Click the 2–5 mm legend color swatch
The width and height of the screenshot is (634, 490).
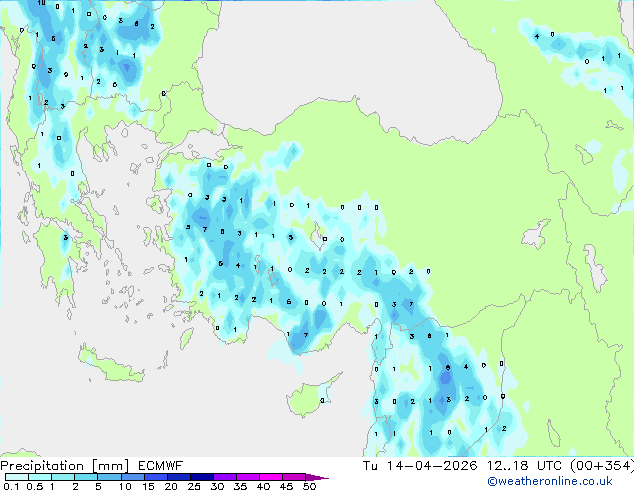86,477
